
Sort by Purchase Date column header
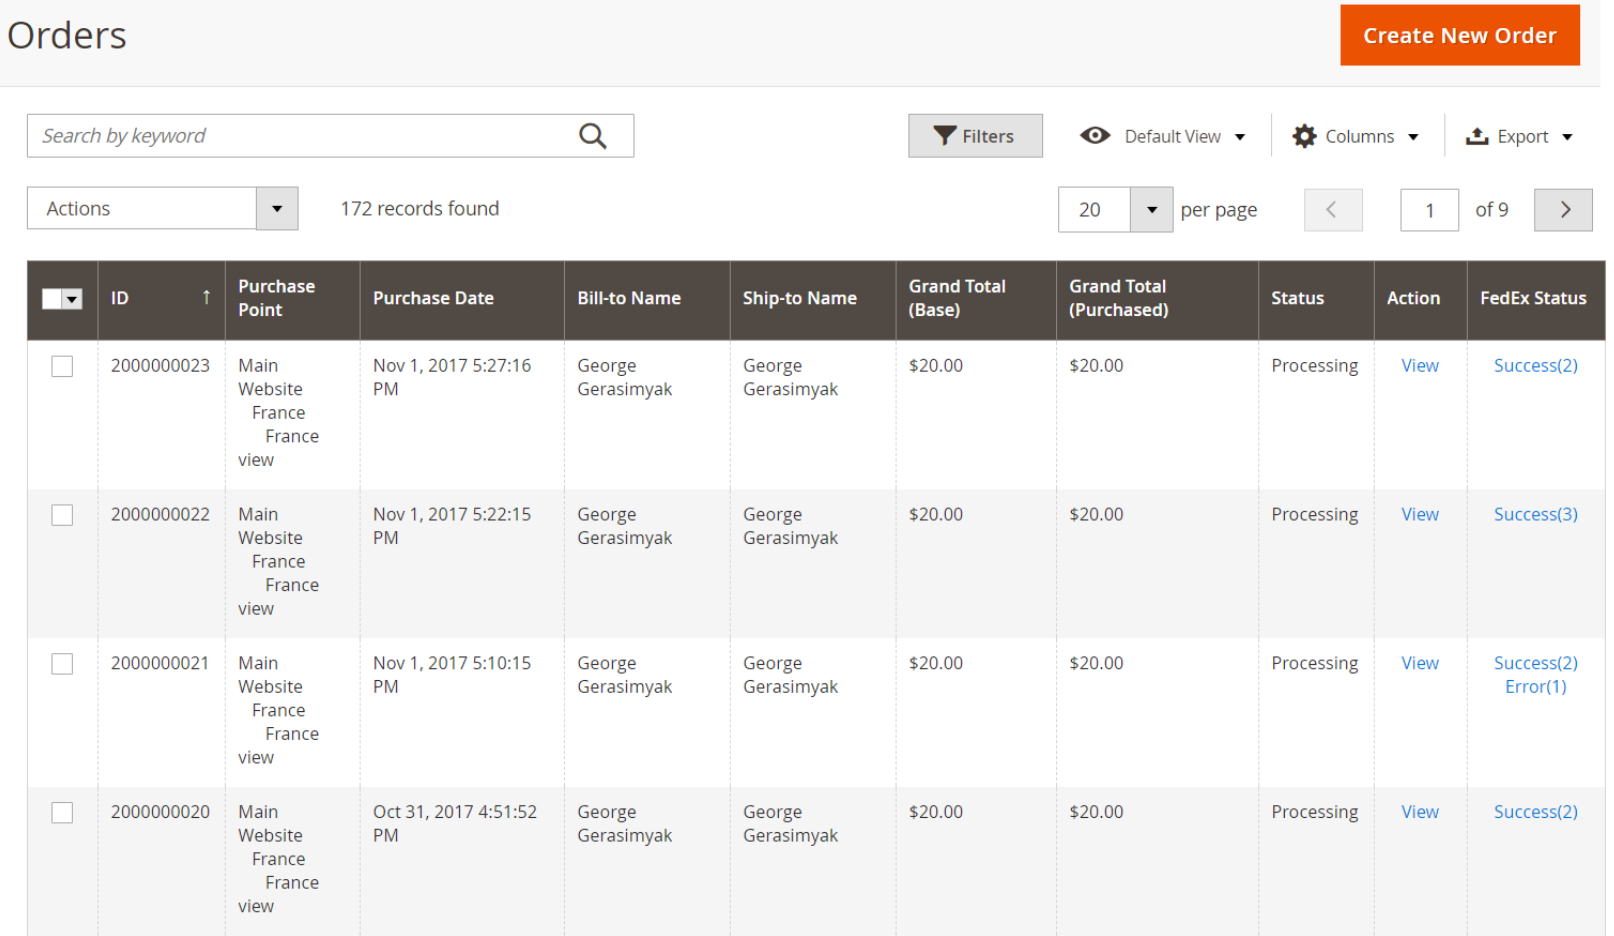click(433, 298)
